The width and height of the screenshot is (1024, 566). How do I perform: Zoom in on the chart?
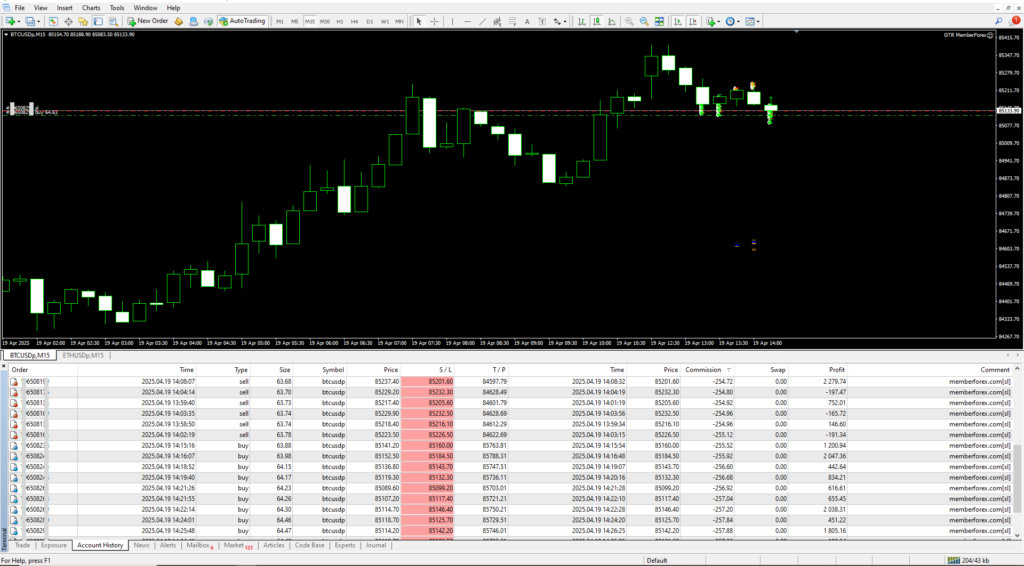click(627, 20)
